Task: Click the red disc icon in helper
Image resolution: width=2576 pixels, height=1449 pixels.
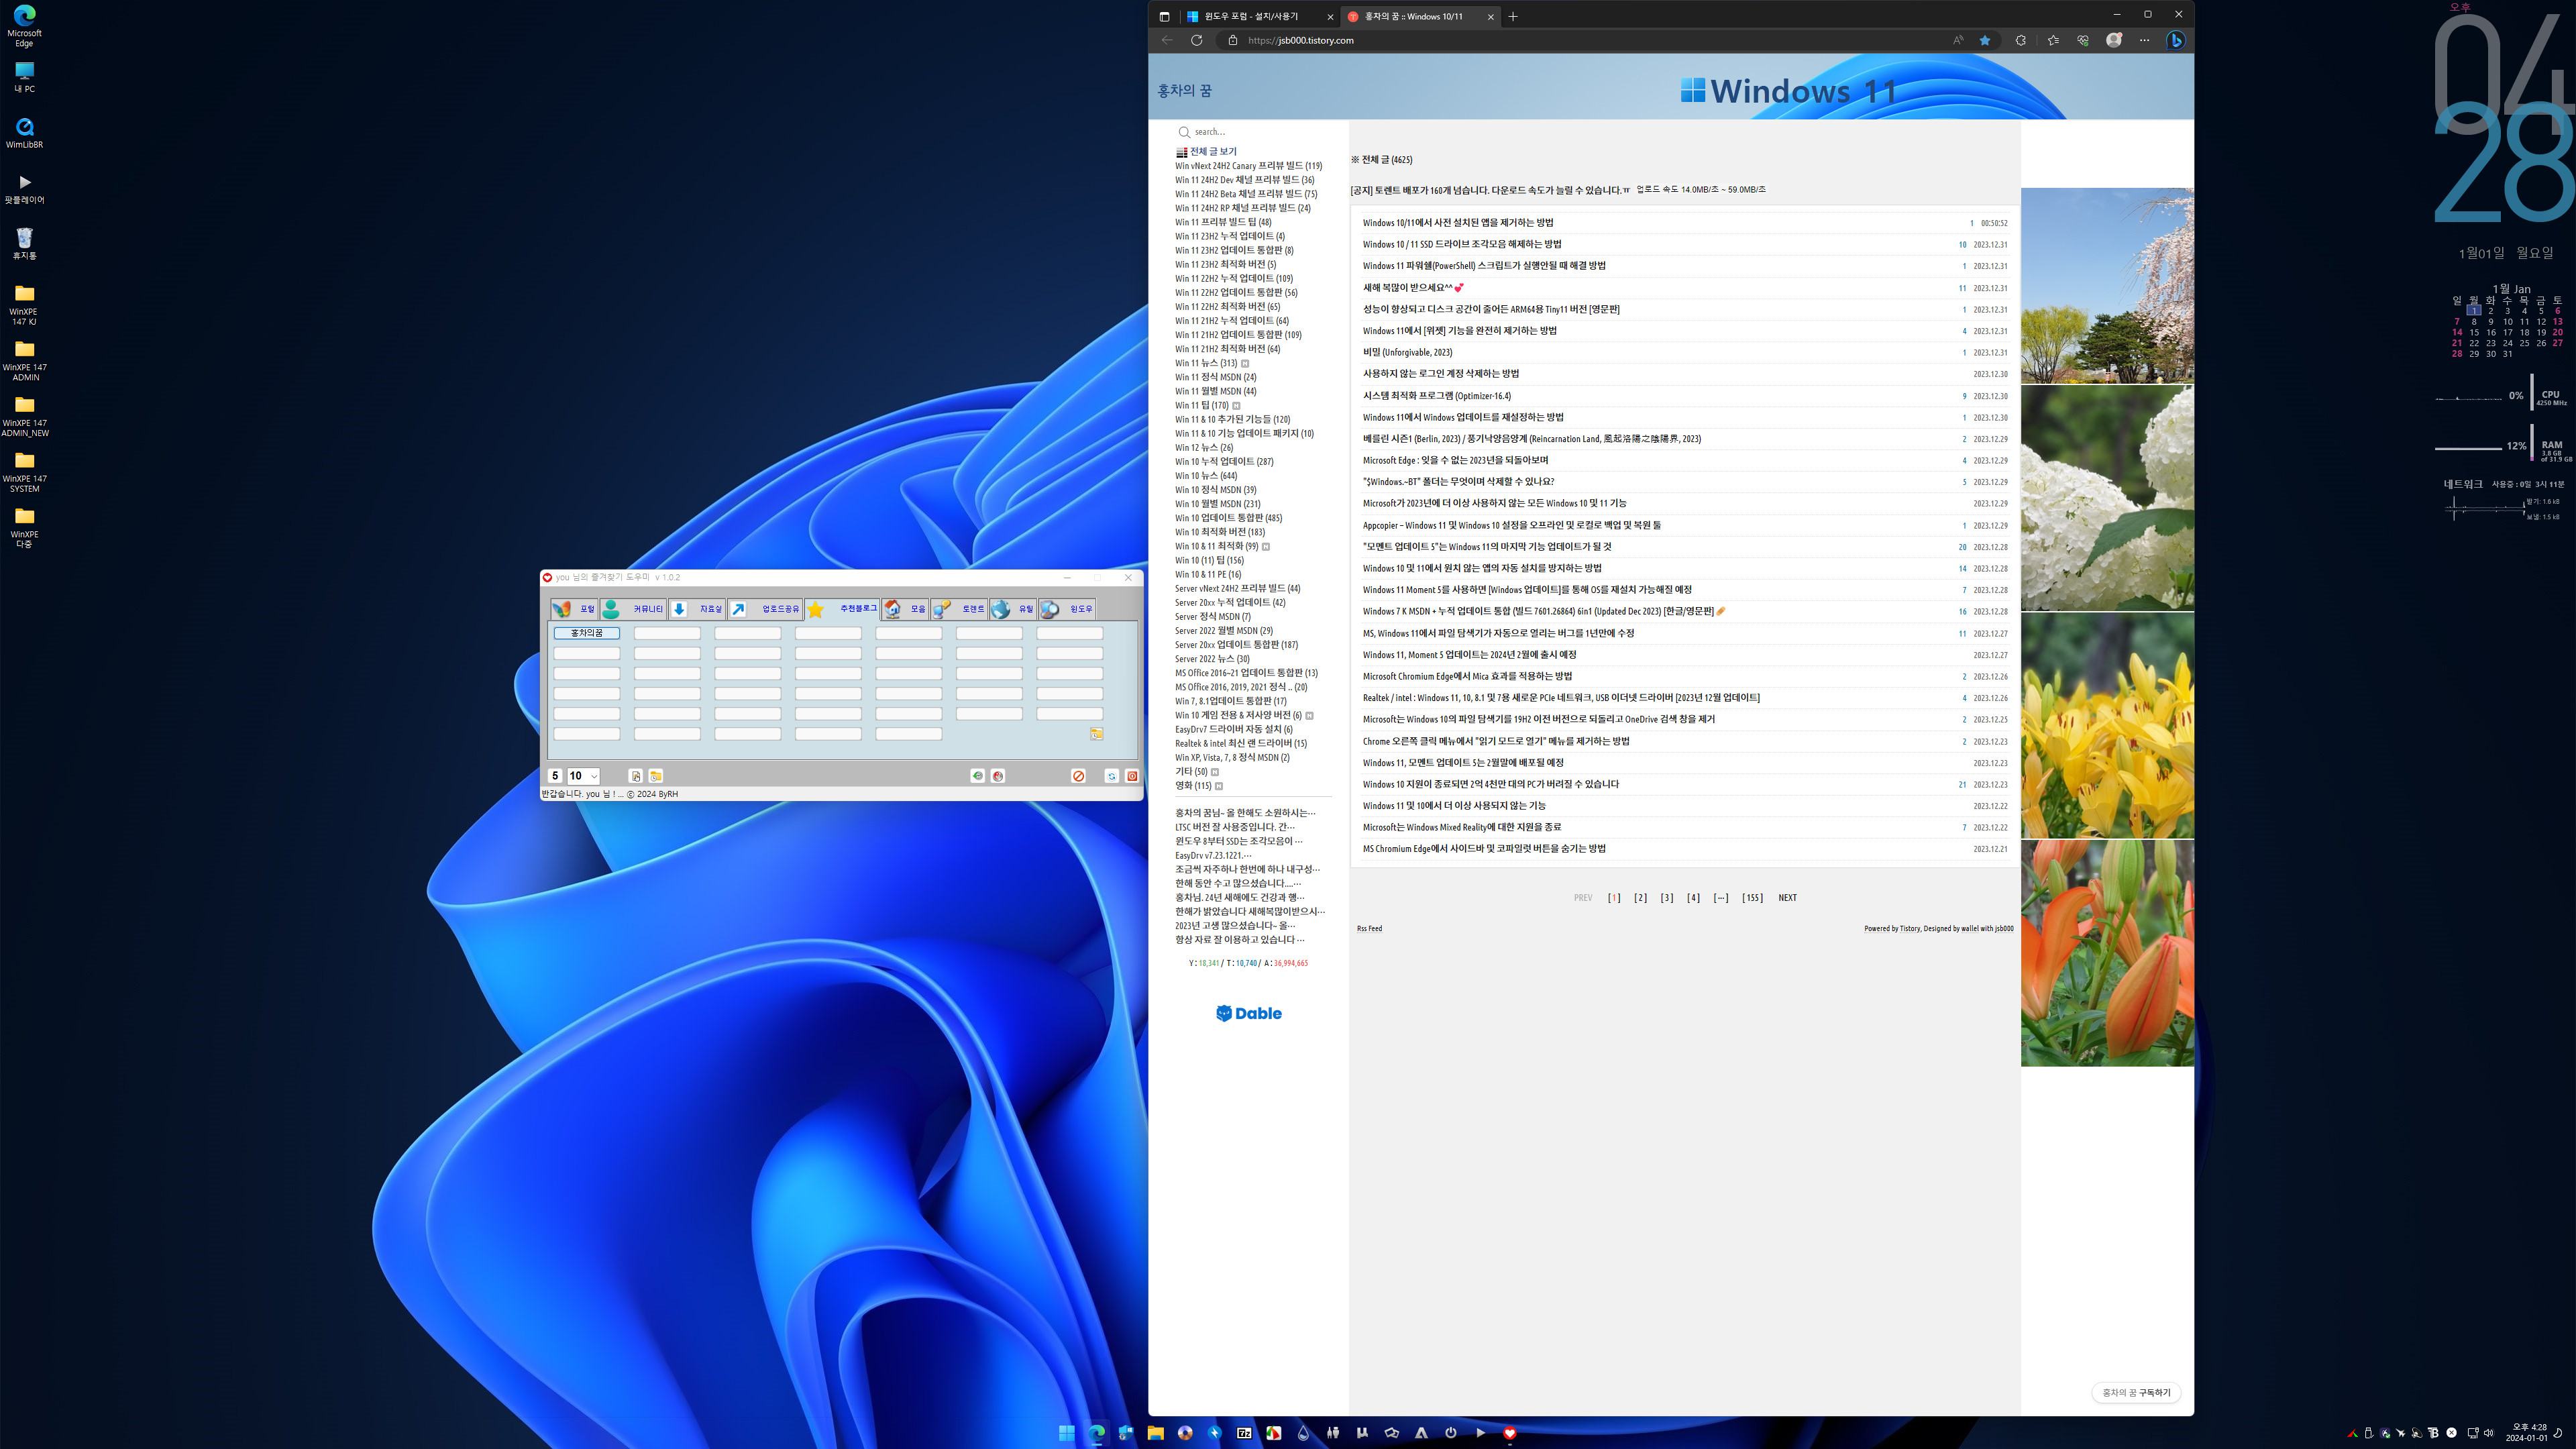Action: pos(998,776)
